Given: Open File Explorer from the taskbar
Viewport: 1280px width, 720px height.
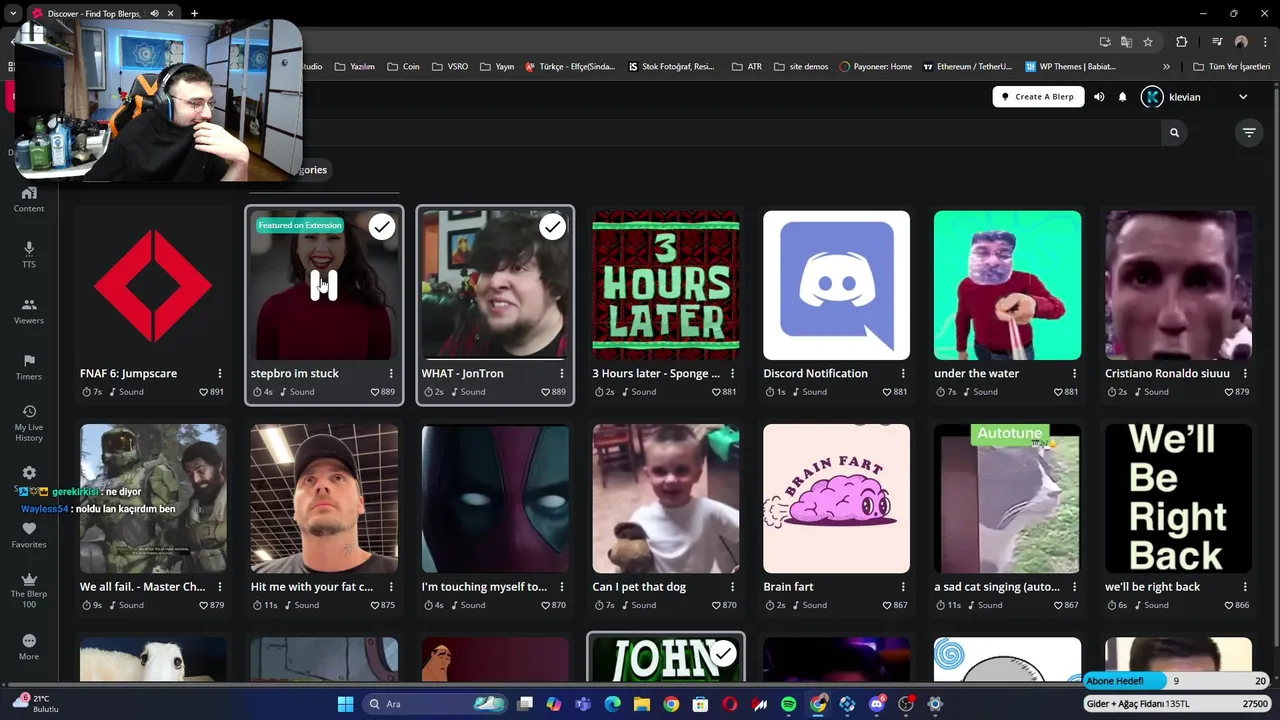Looking at the screenshot, I should click(642, 704).
